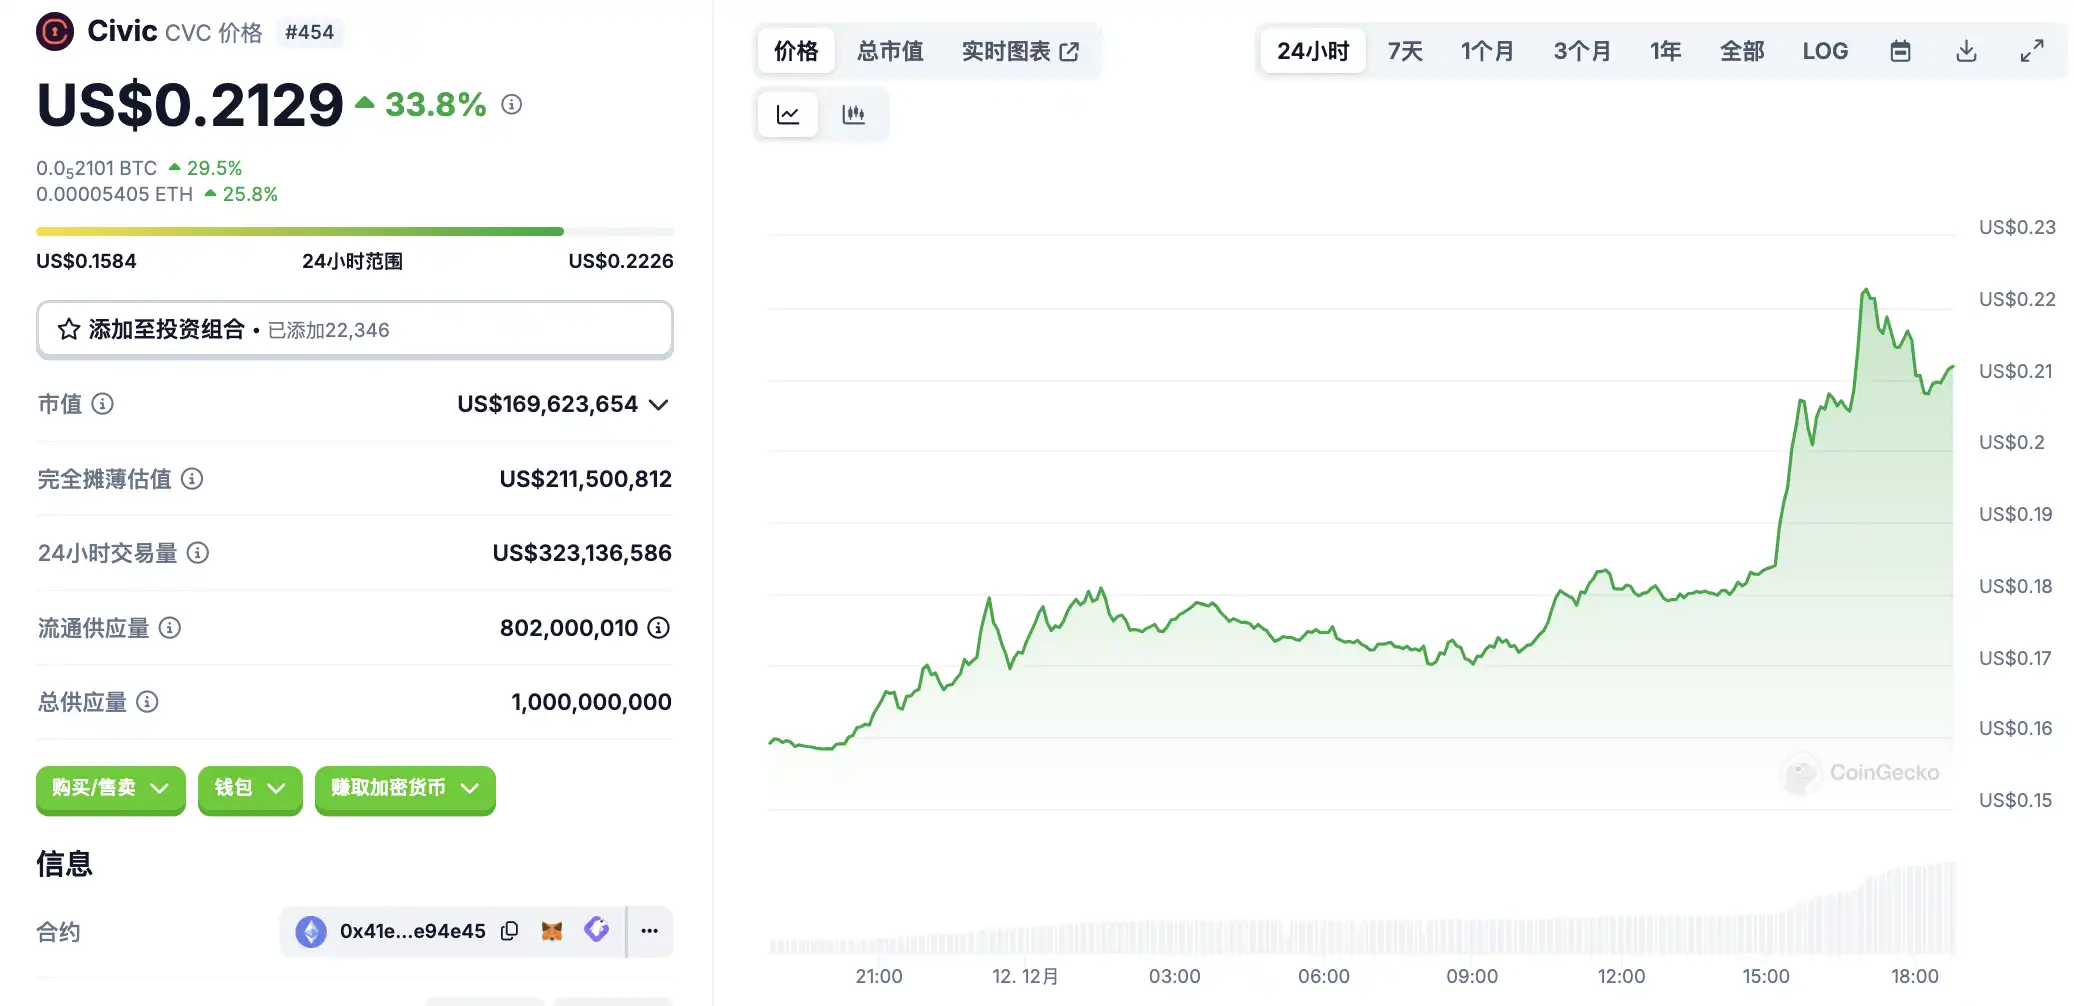Switch to the line chart view

pos(788,115)
